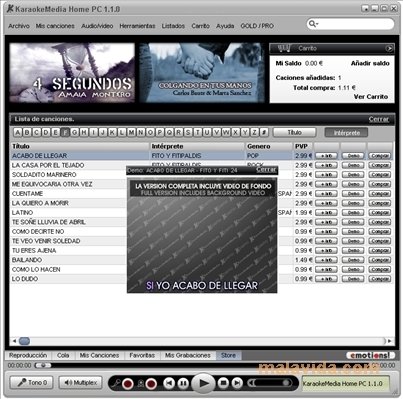Filter songs by letter F

(x=65, y=132)
